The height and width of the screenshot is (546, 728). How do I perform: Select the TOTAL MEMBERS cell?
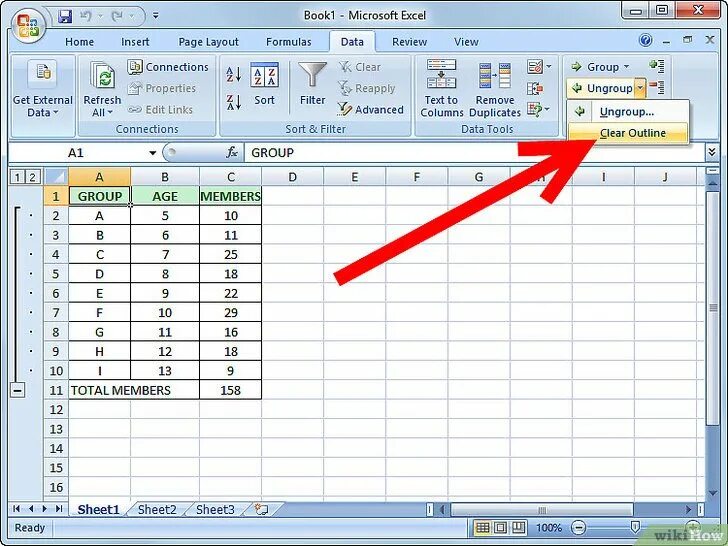click(x=134, y=390)
